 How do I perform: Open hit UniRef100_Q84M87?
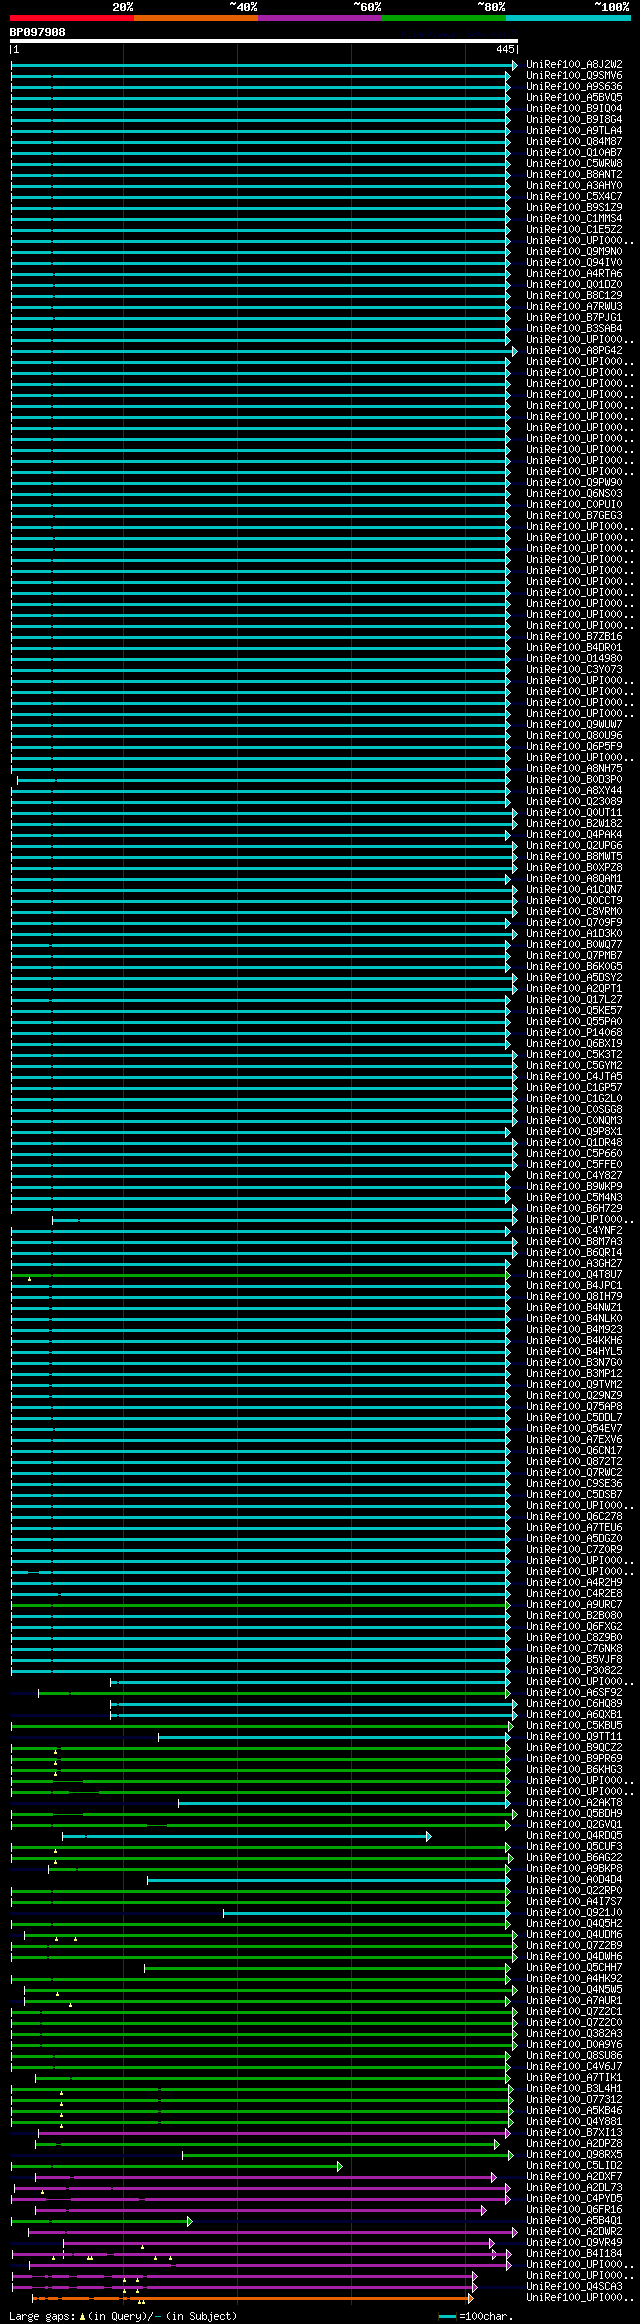click(574, 142)
